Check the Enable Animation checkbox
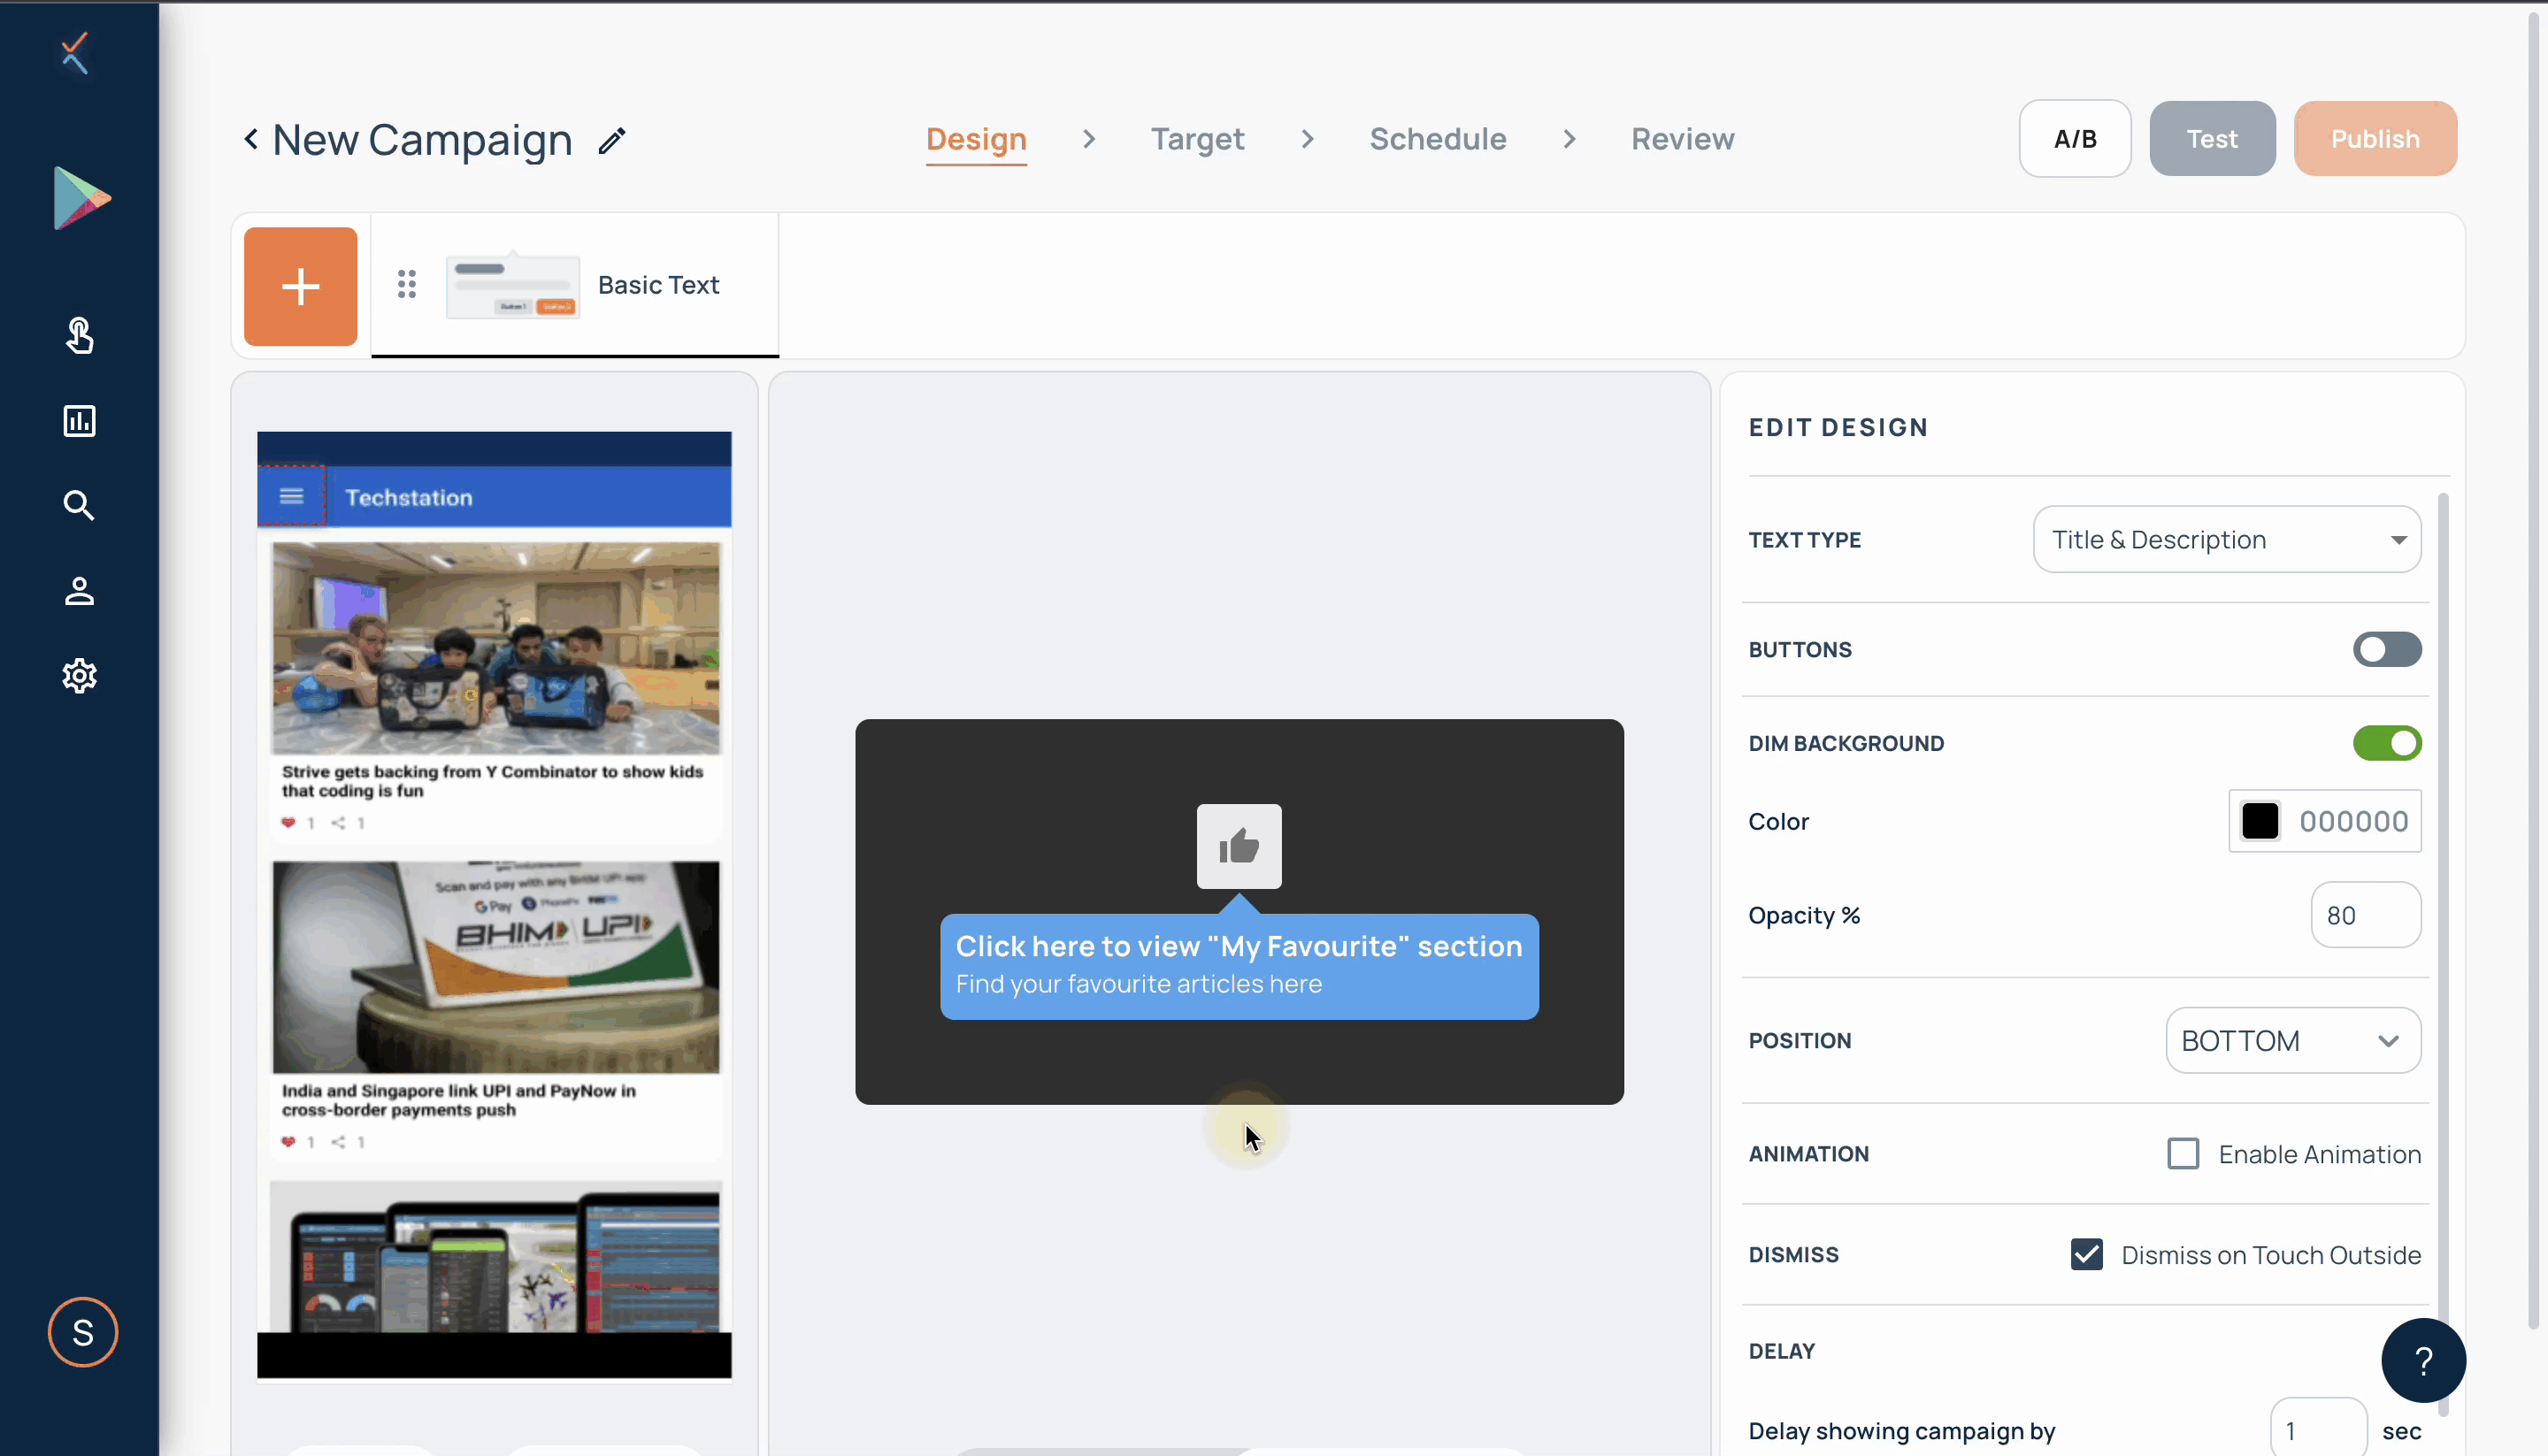 2182,1154
